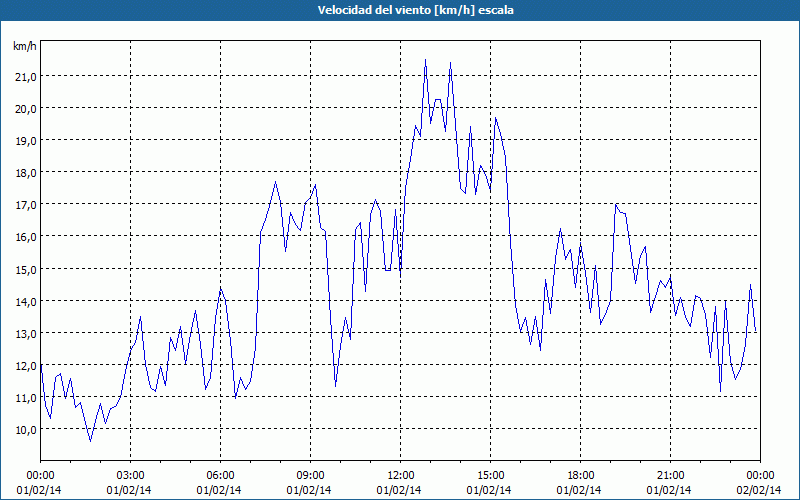Click the 10,0 y-axis value

point(25,430)
